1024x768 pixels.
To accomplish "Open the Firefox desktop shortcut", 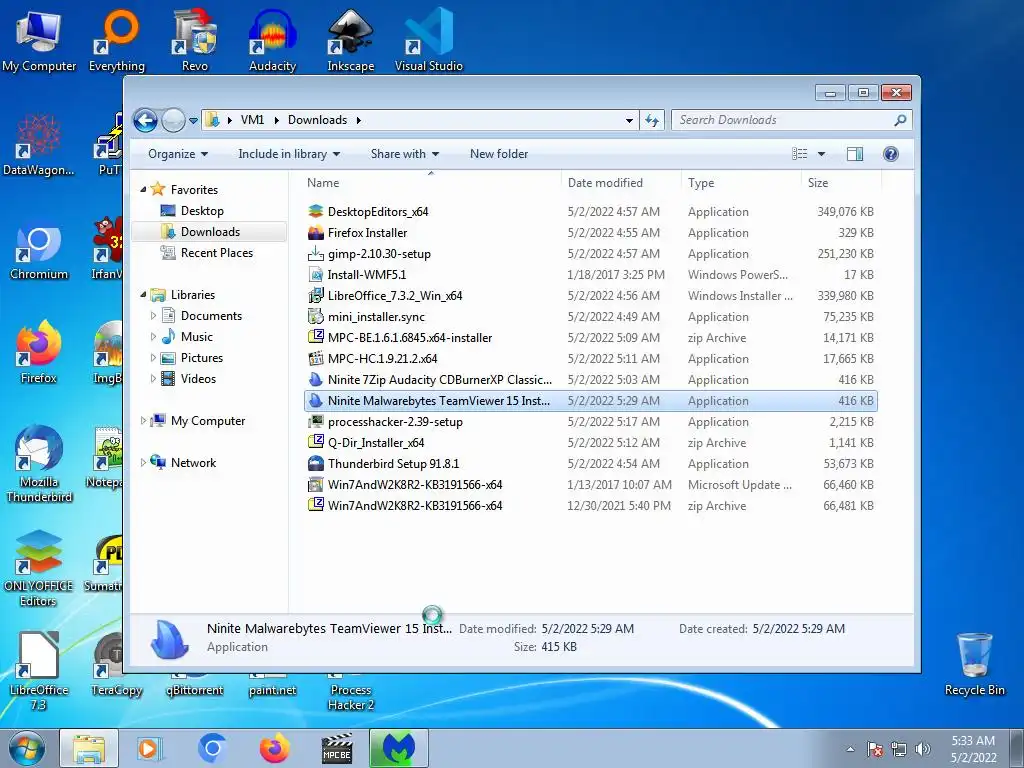I will pyautogui.click(x=39, y=353).
